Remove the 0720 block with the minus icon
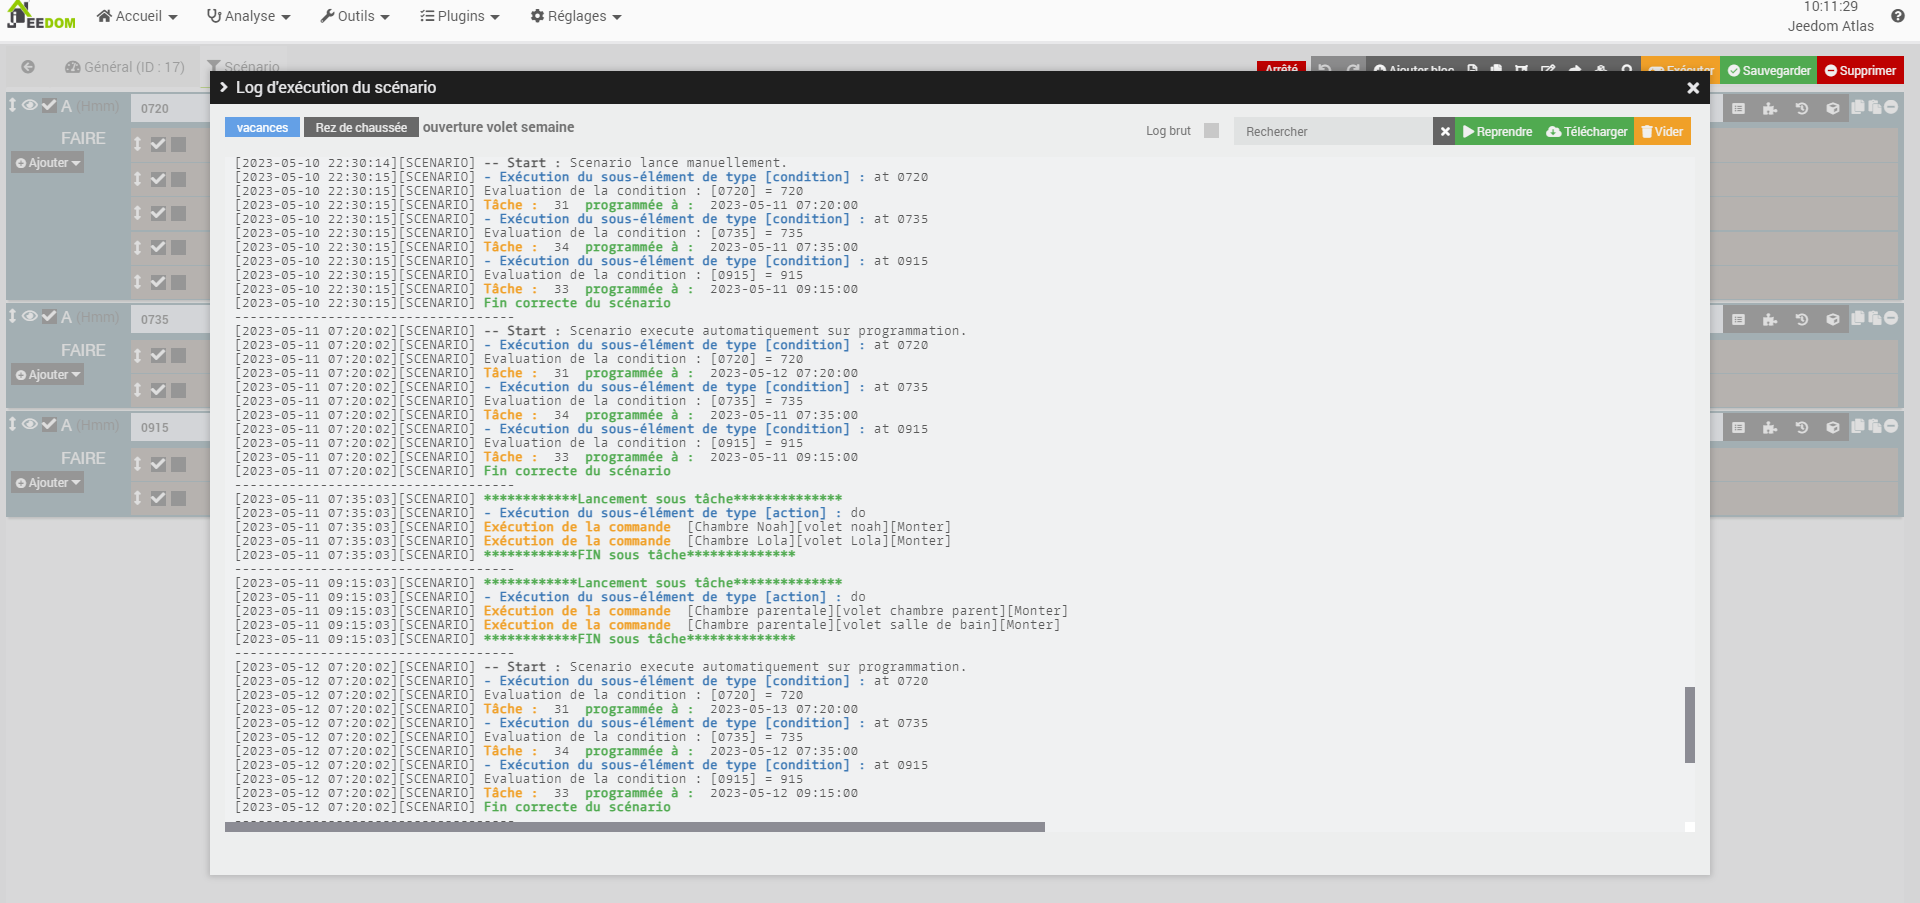 coord(1891,107)
